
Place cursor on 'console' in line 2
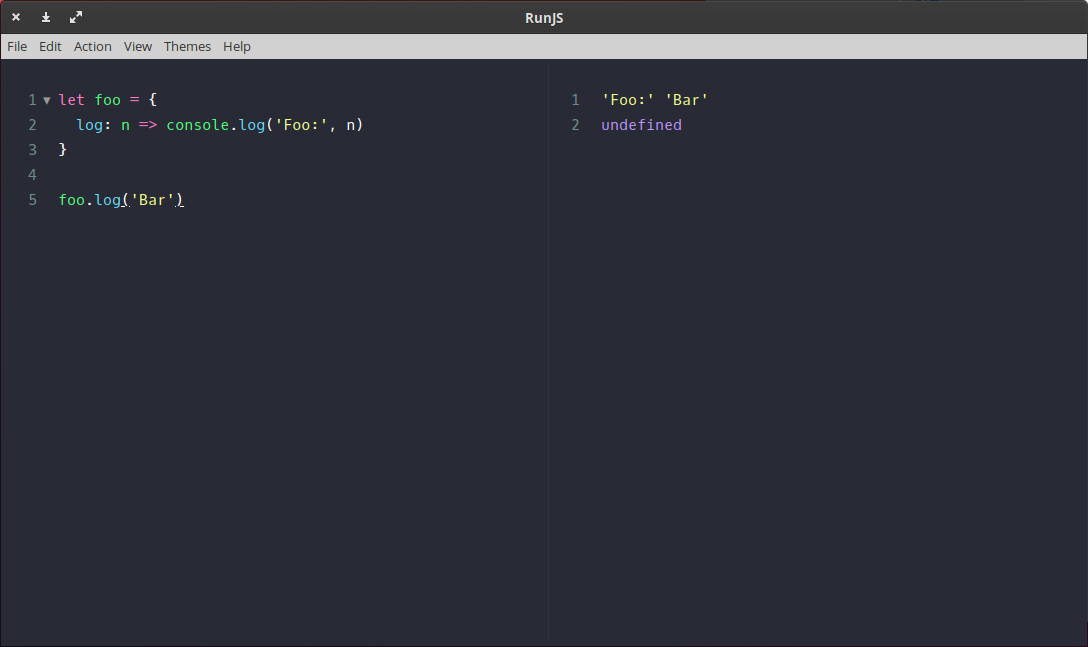(197, 125)
